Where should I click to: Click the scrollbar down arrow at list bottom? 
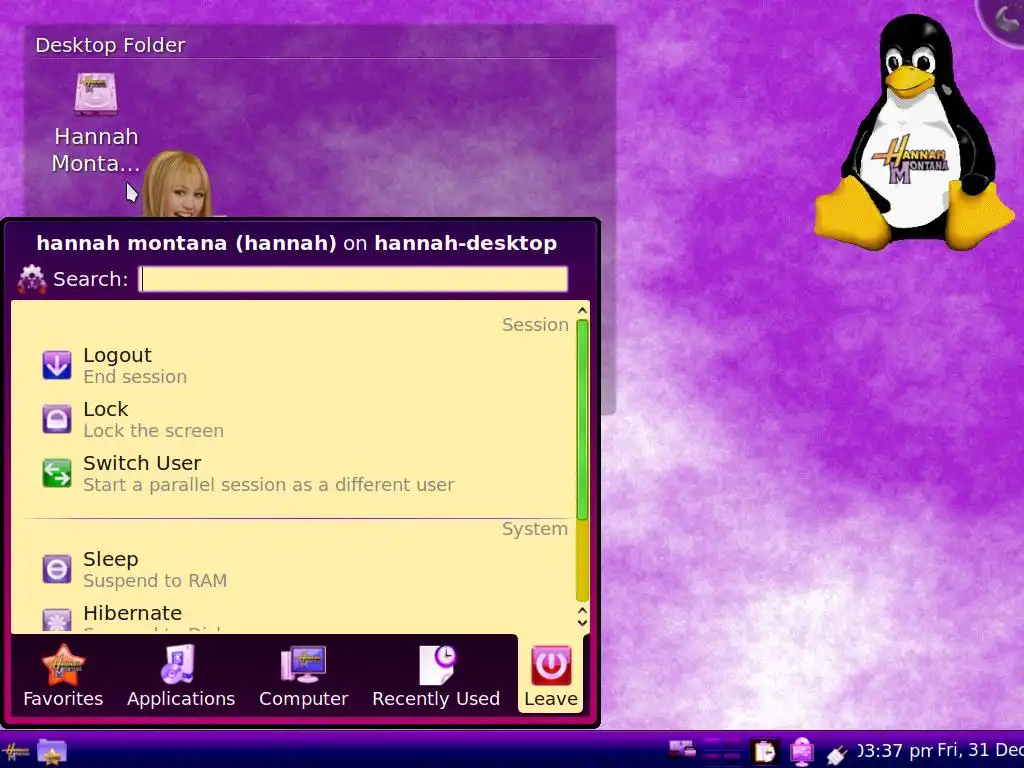583,622
